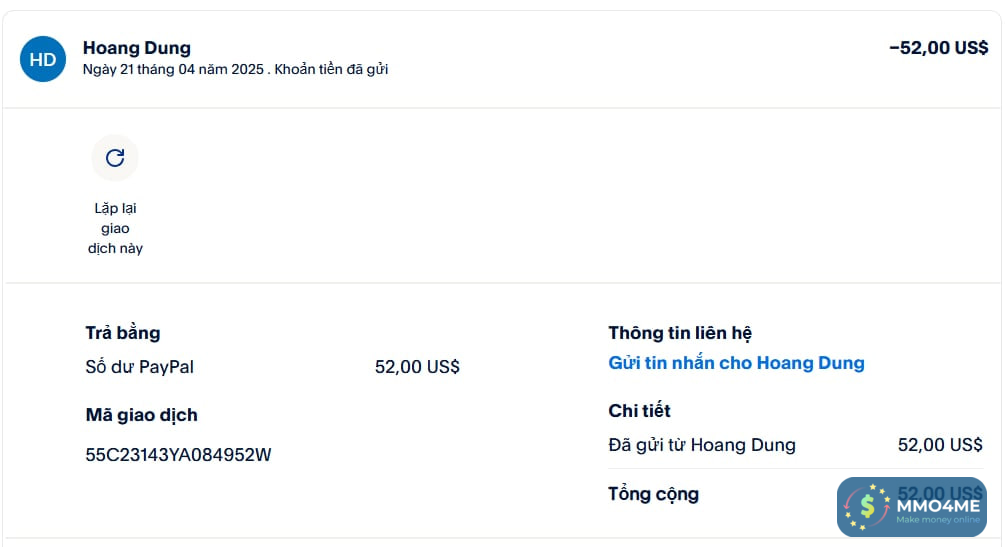The image size is (1005, 547).
Task: Click "Số dư PayPal" payment method
Action: [x=140, y=367]
